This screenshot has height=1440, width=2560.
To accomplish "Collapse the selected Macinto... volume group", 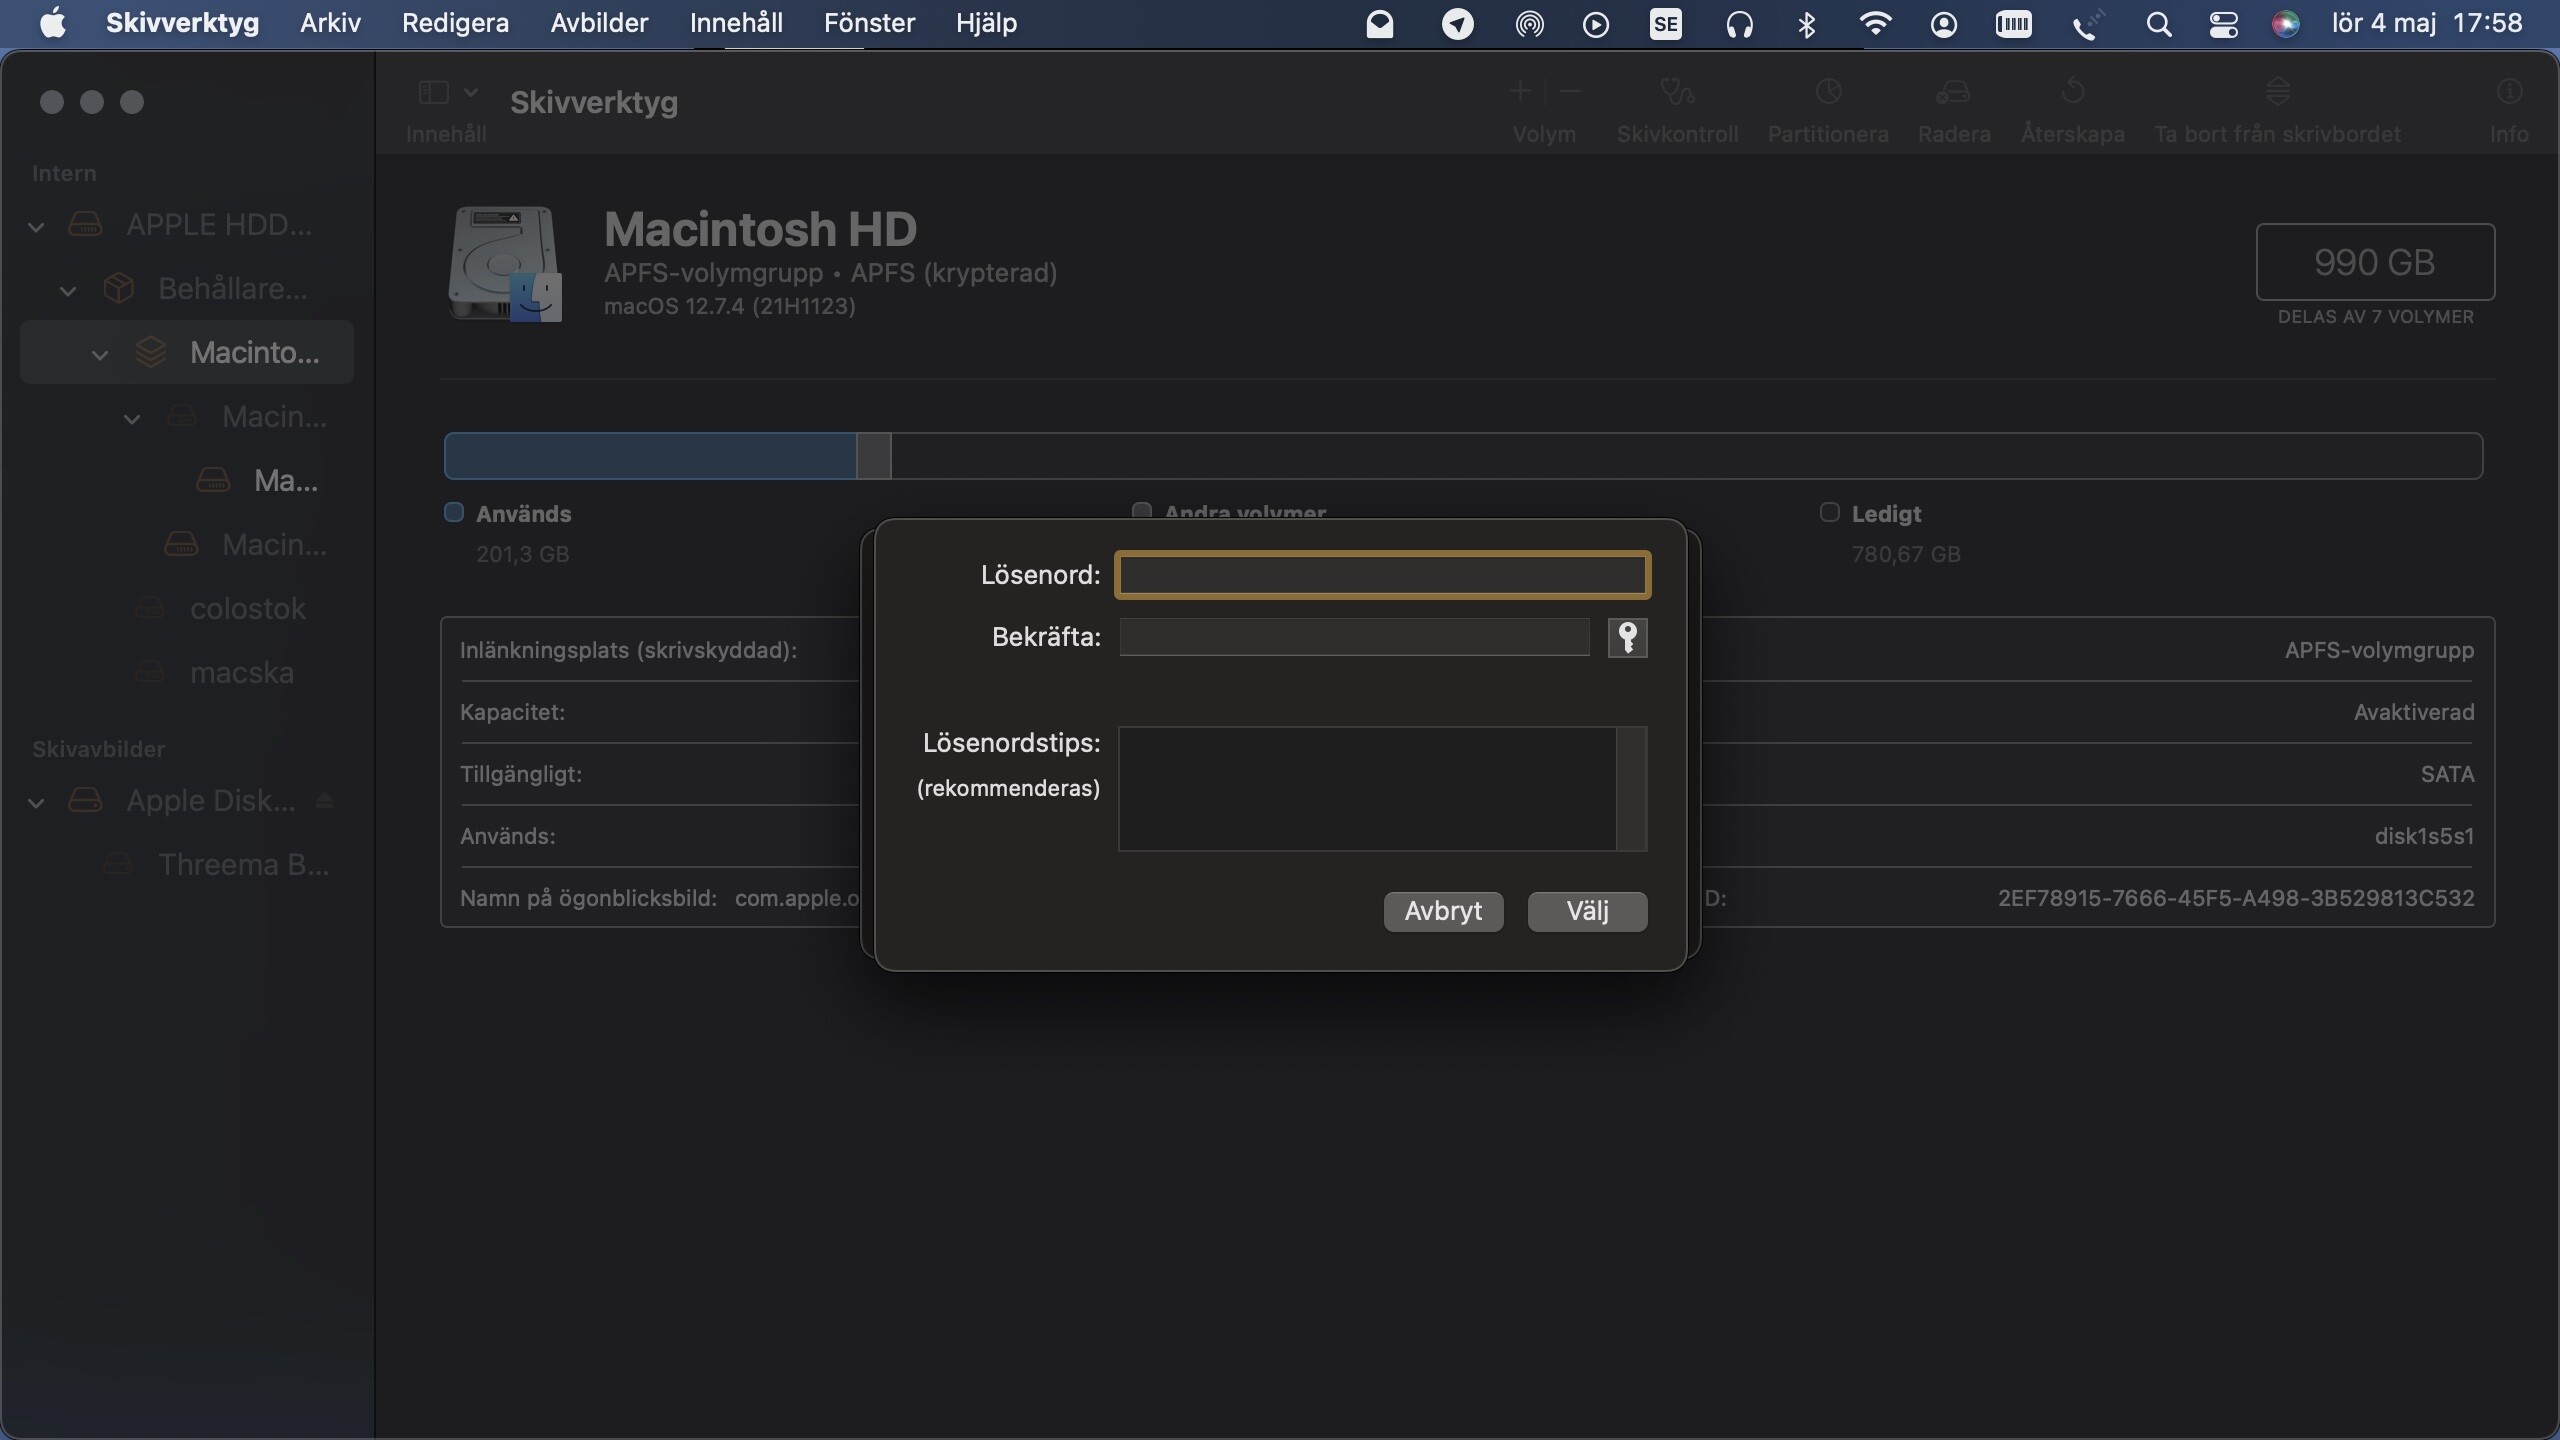I will [x=100, y=355].
